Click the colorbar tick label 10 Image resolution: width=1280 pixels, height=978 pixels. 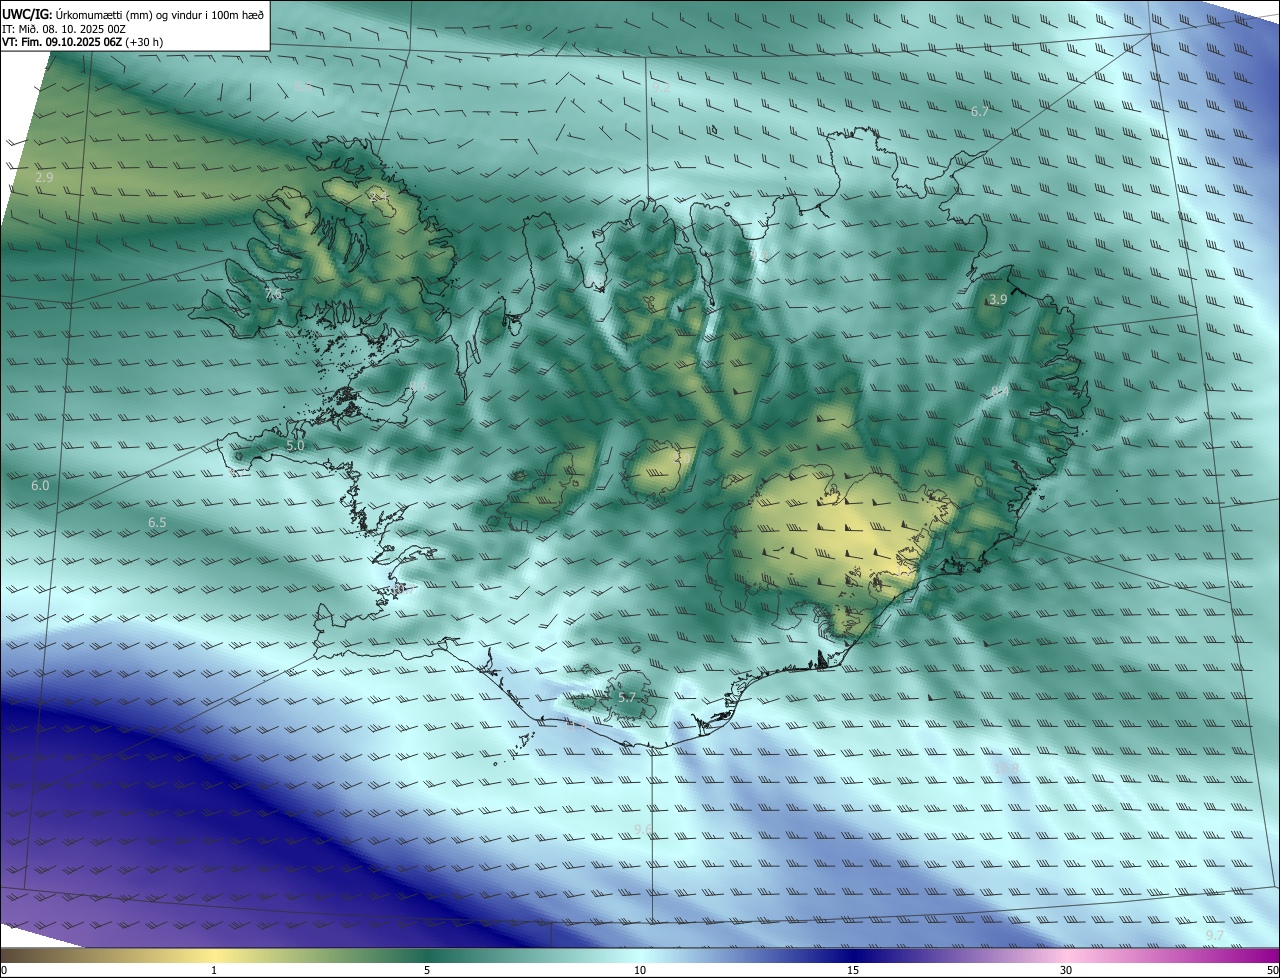pyautogui.click(x=640, y=970)
